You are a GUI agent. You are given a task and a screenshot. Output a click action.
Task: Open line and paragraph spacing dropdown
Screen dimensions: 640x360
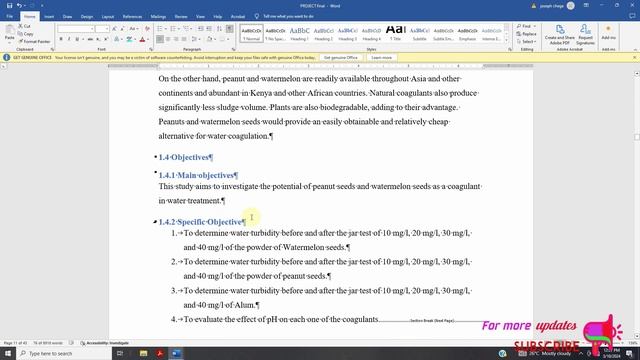[195, 39]
